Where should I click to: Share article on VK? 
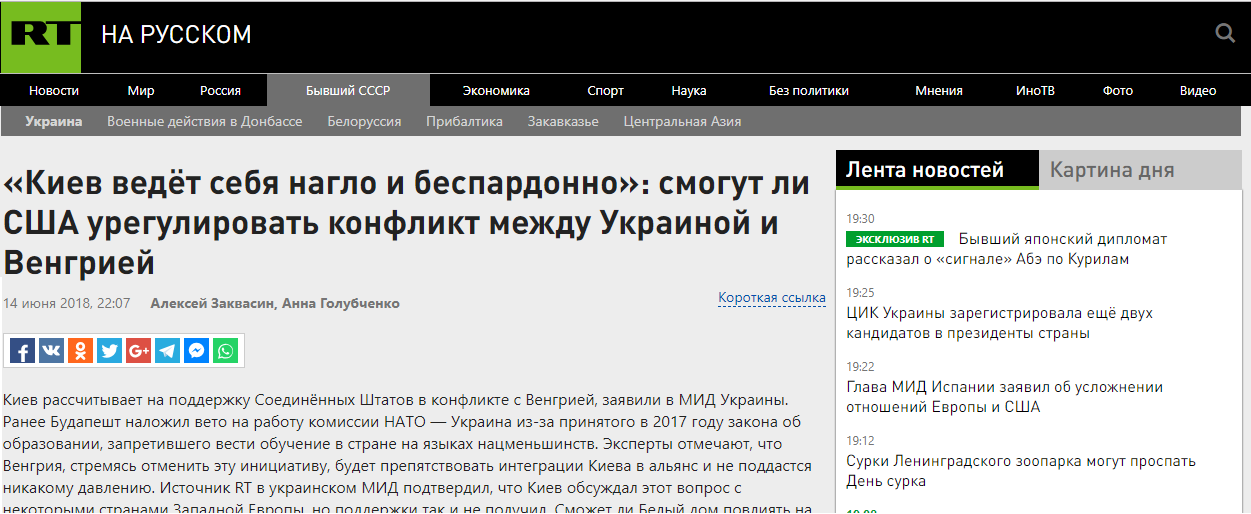click(51, 350)
